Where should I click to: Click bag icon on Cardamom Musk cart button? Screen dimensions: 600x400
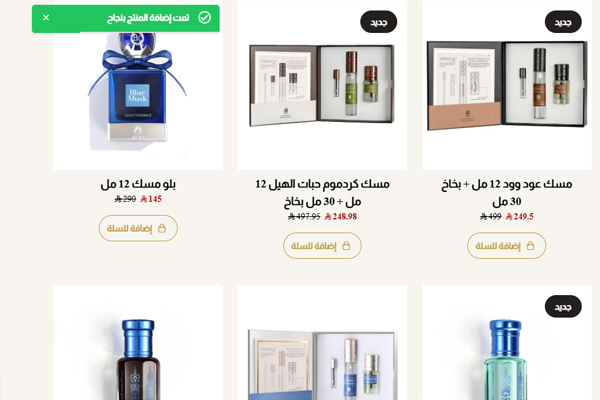tap(346, 246)
